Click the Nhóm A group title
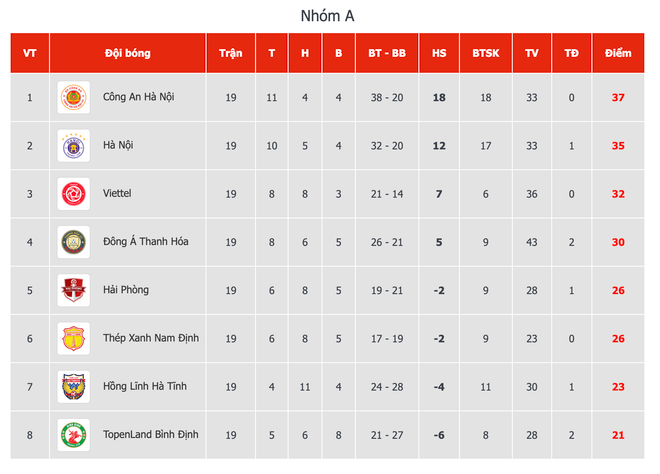The height and width of the screenshot is (474, 660). pyautogui.click(x=328, y=16)
